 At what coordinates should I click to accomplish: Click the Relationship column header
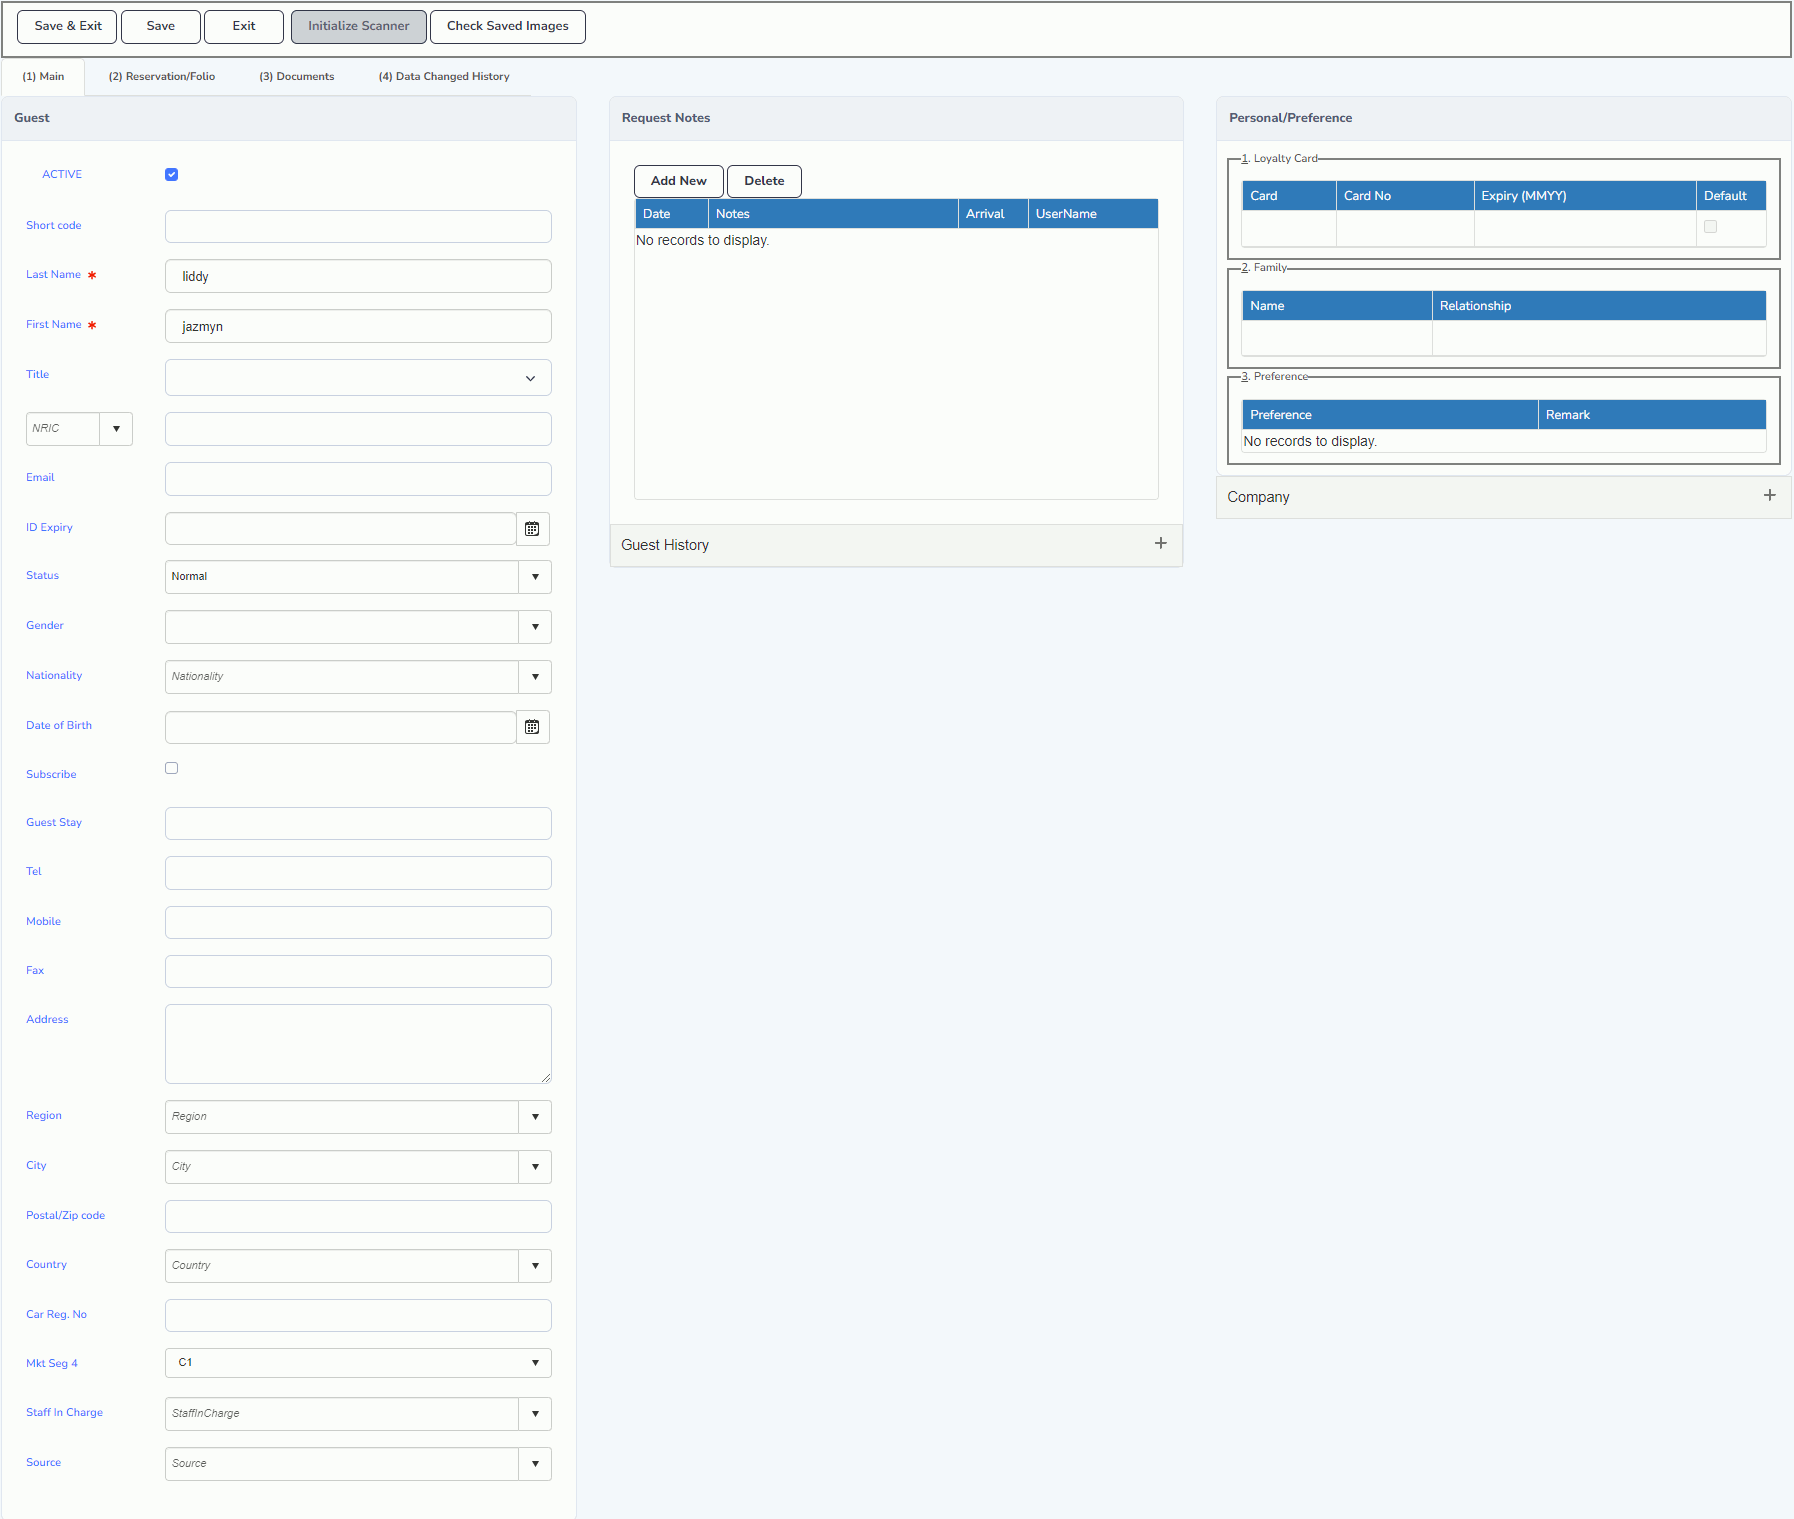(x=1599, y=306)
